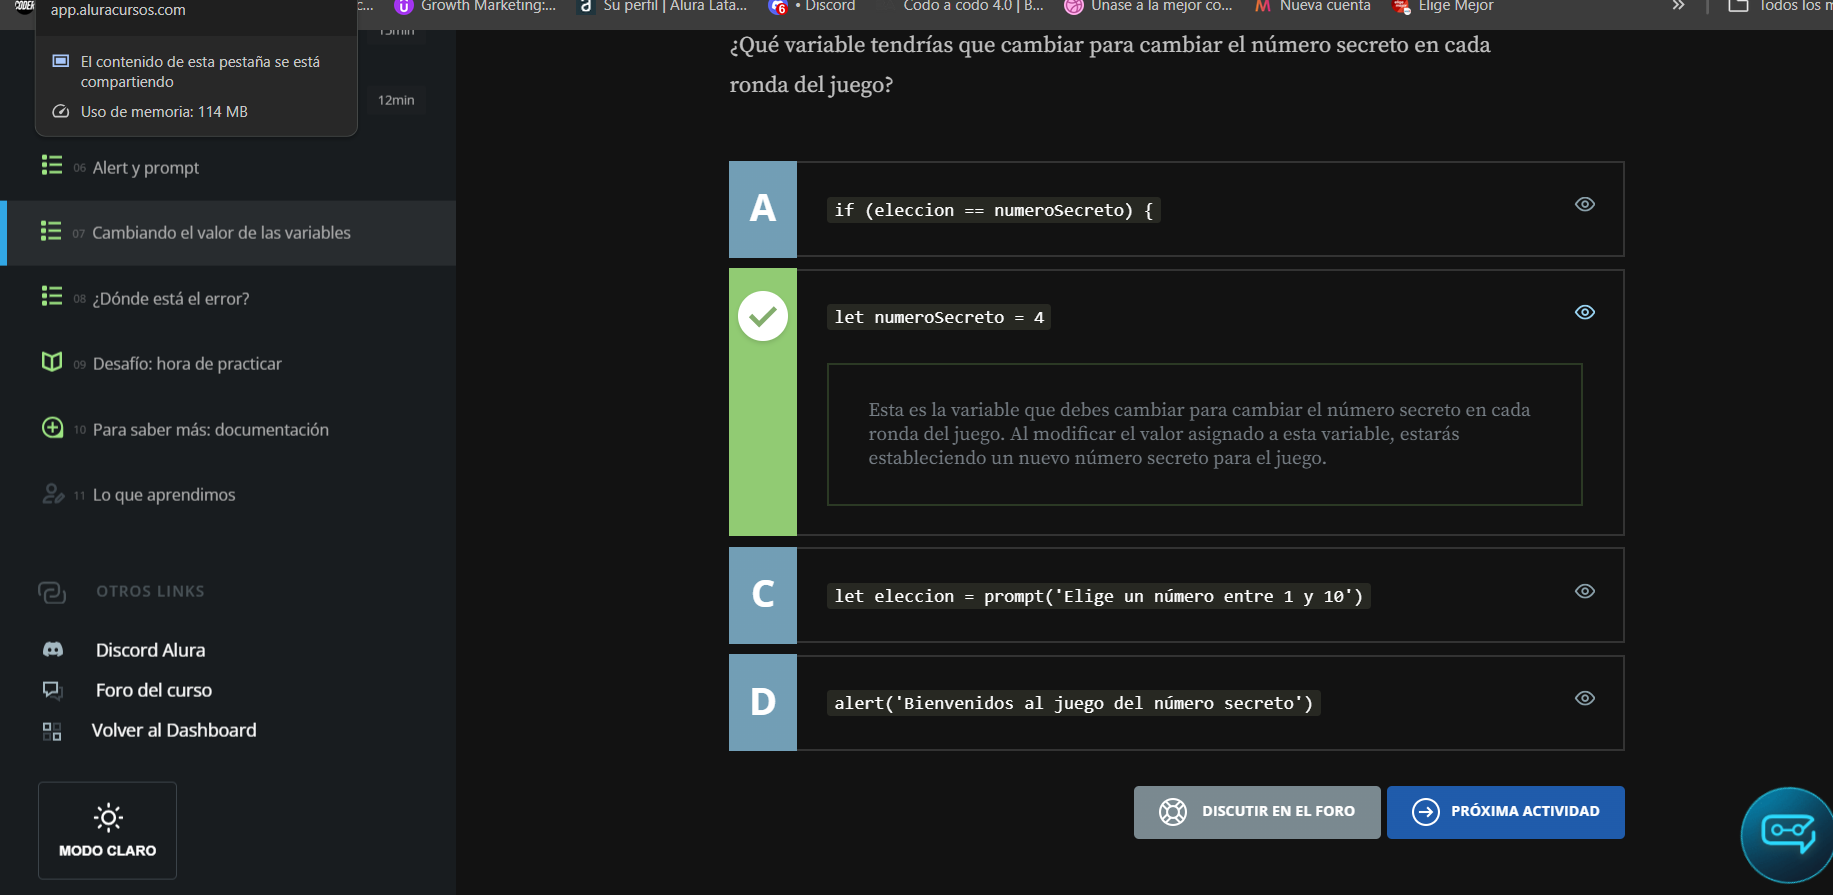Click the person icon for 'Lo que aprendimos'
This screenshot has height=895, width=1833.
point(53,493)
